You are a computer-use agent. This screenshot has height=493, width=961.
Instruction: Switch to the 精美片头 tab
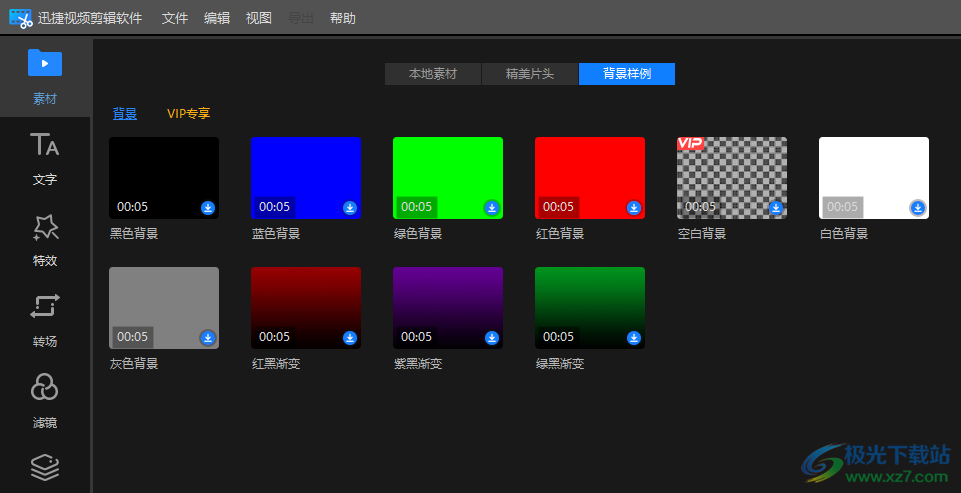[x=530, y=74]
